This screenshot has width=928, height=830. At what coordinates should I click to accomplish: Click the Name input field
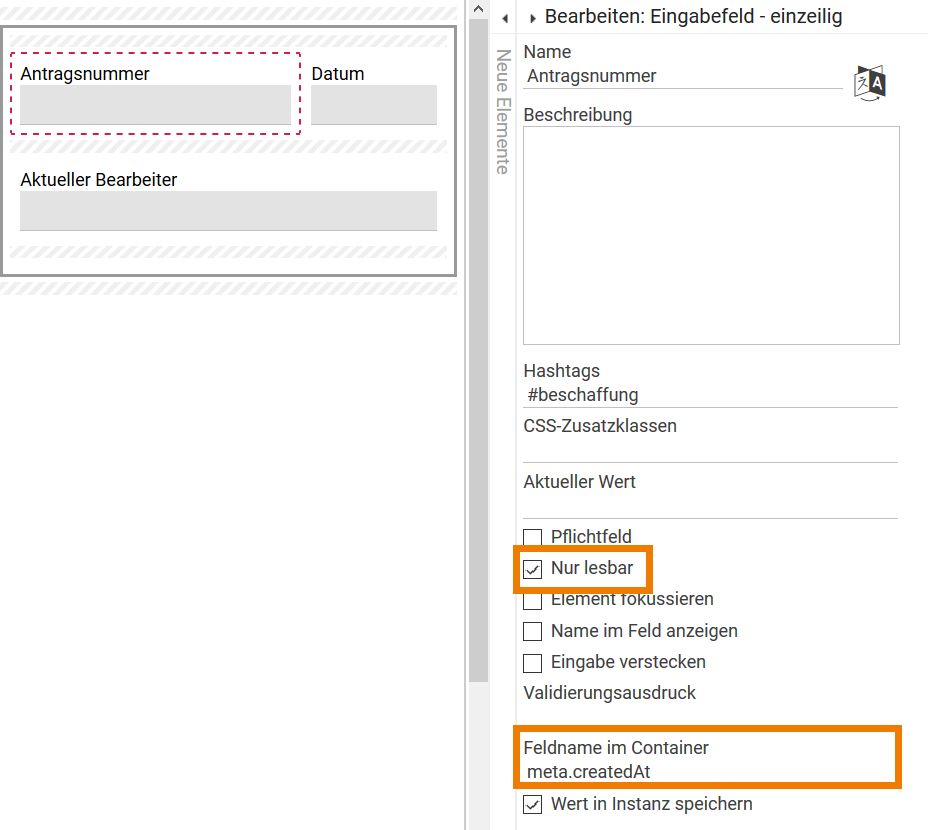click(683, 76)
